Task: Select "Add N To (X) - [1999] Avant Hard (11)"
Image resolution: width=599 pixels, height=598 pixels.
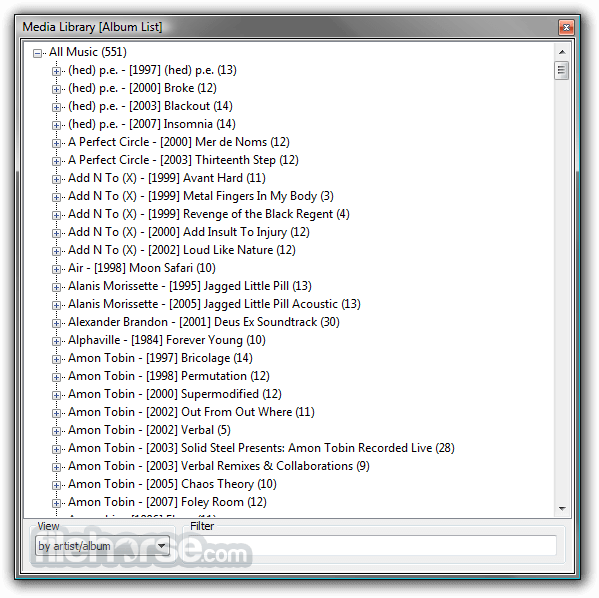Action: (167, 178)
